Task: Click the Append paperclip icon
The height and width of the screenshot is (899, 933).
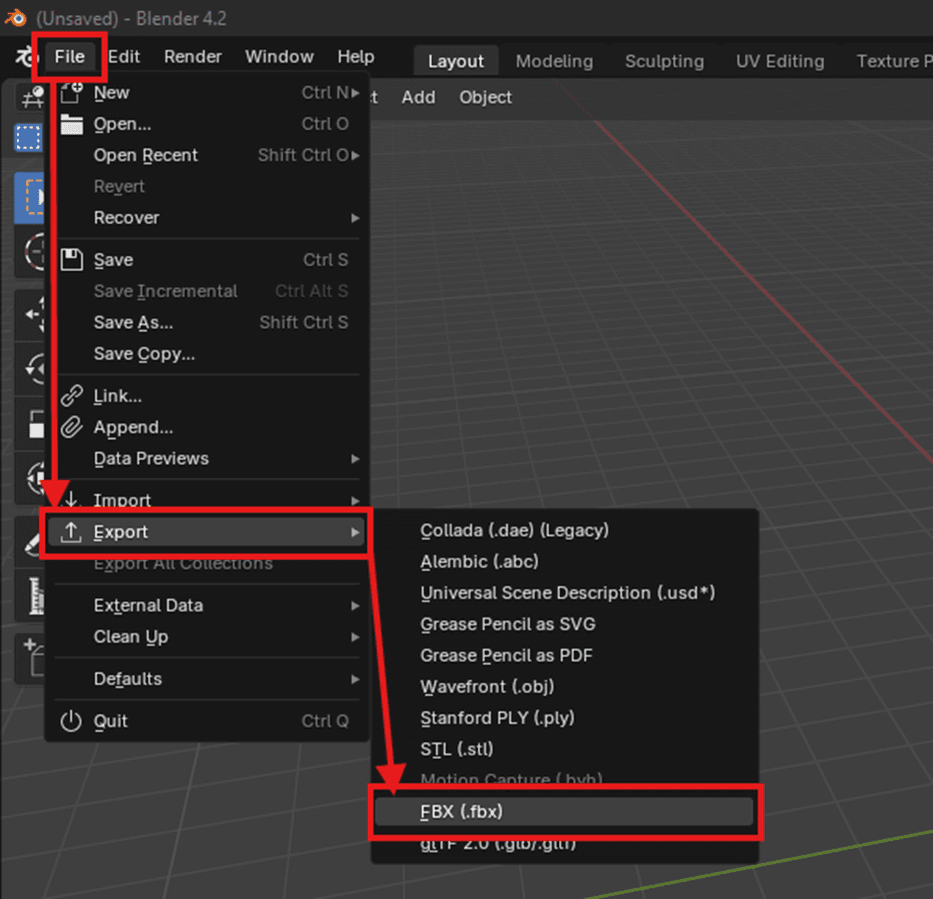Action: pyautogui.click(x=72, y=428)
